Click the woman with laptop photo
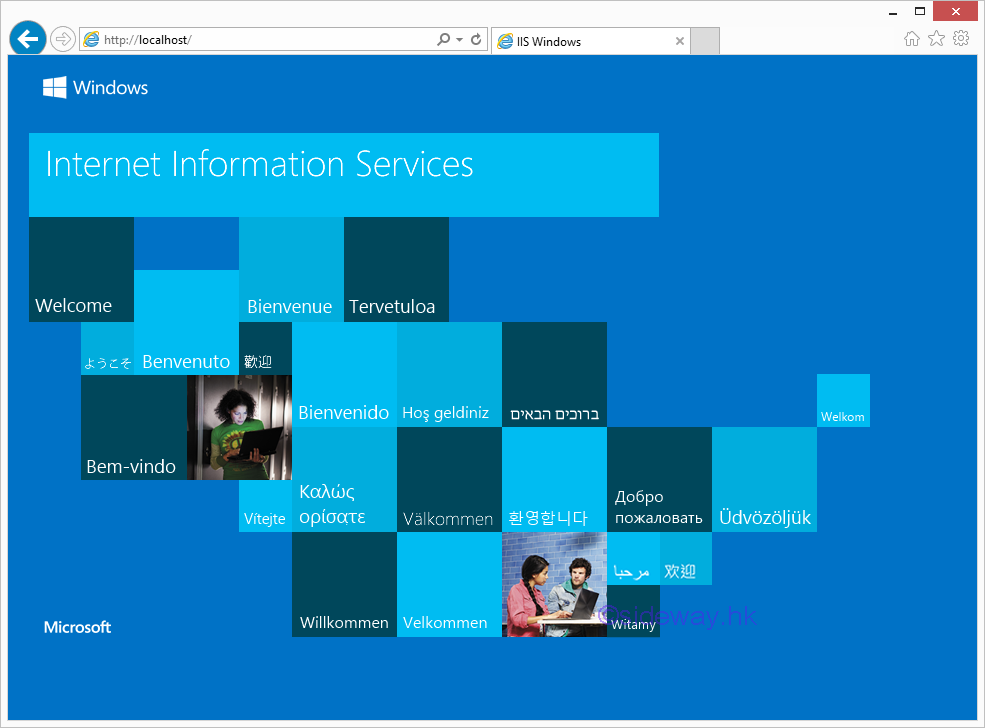 point(239,427)
